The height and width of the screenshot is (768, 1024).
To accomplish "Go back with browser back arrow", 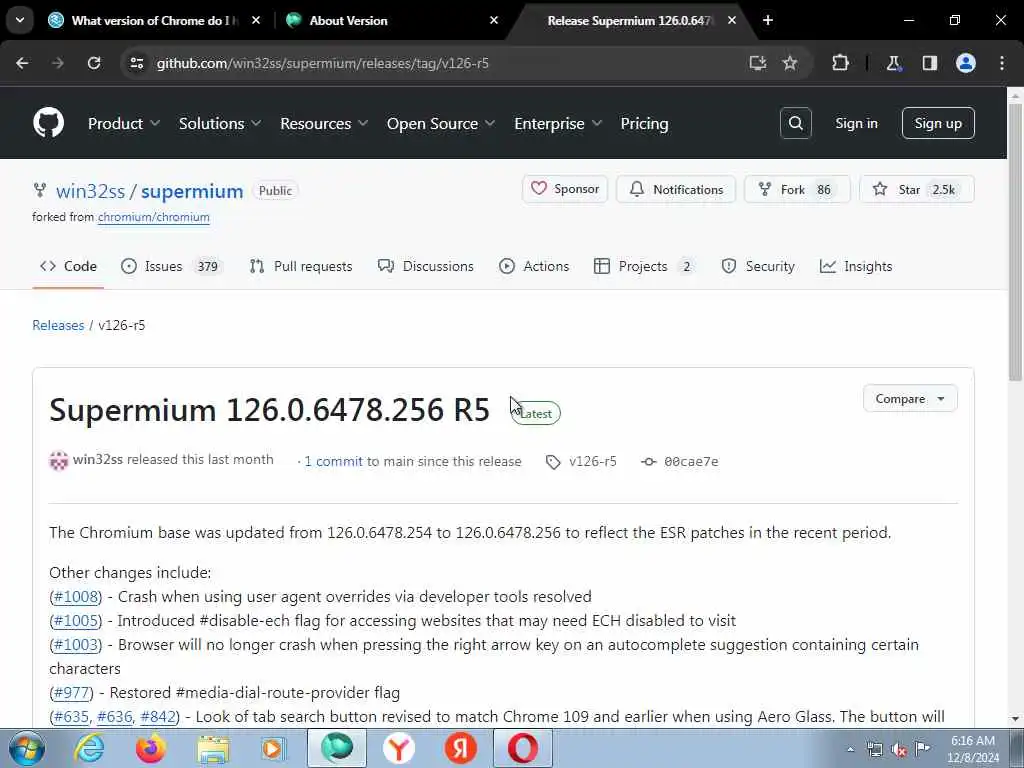I will pos(22,63).
